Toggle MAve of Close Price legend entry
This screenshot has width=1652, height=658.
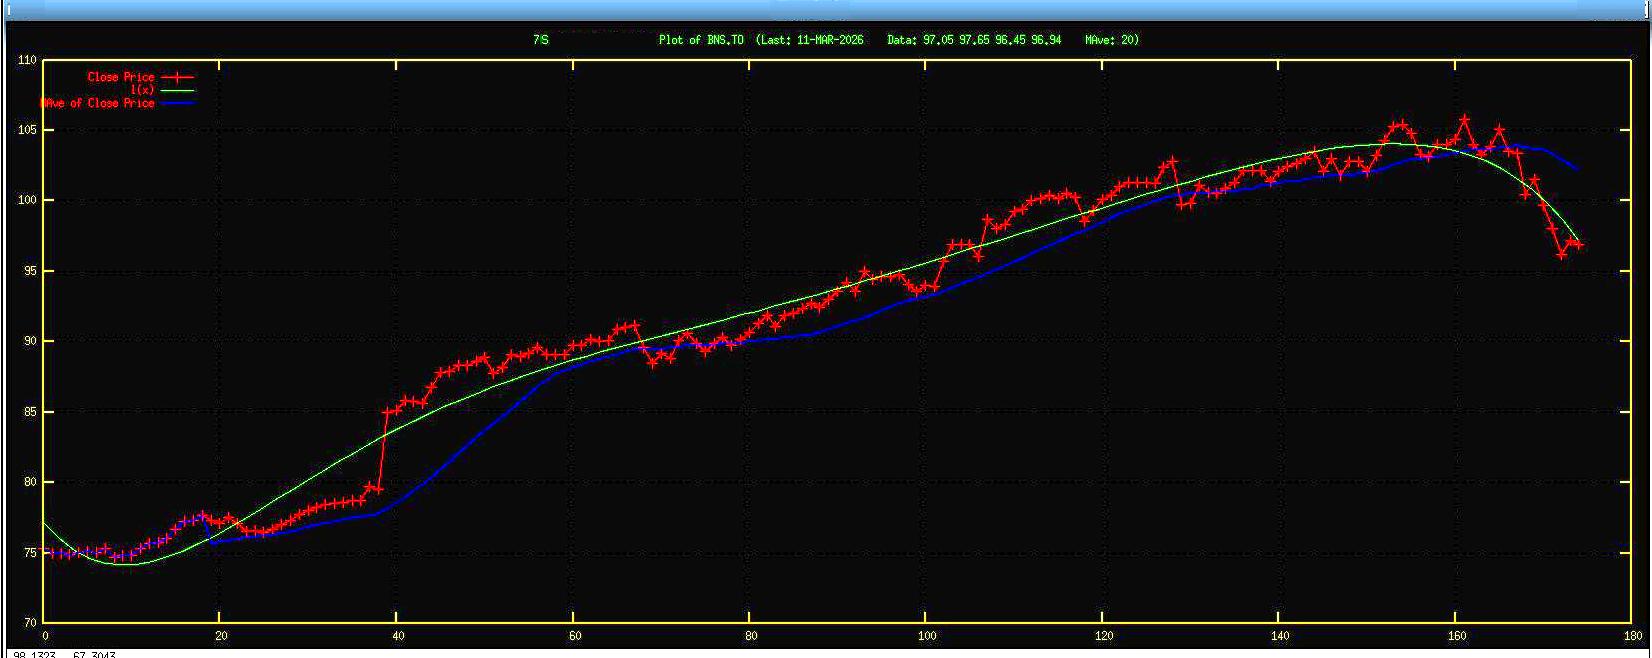pyautogui.click(x=98, y=103)
